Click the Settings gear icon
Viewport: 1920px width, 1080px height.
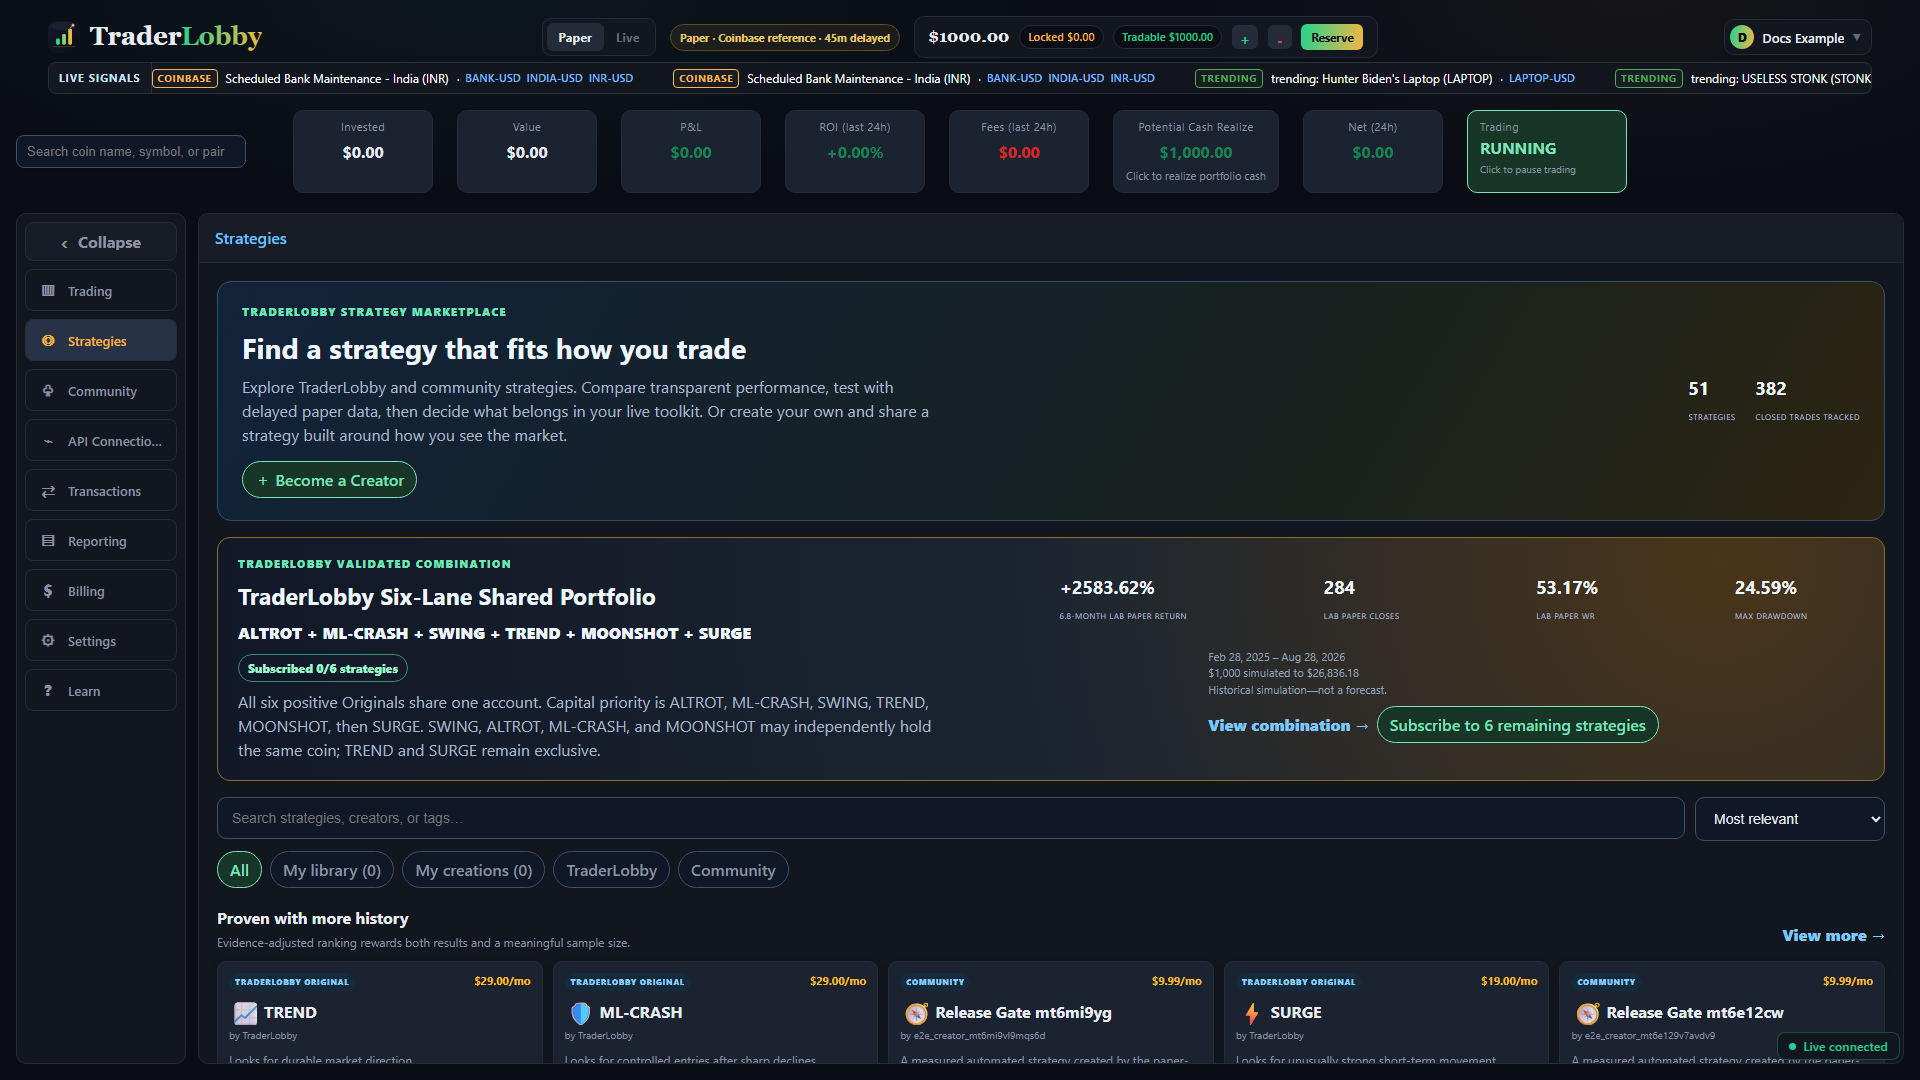[x=48, y=641]
